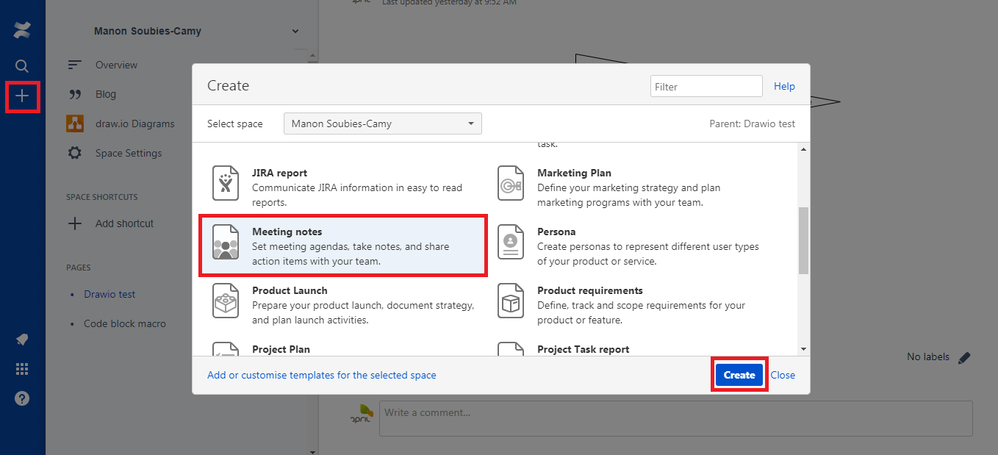Go to Blog in sidebar

click(x=105, y=94)
